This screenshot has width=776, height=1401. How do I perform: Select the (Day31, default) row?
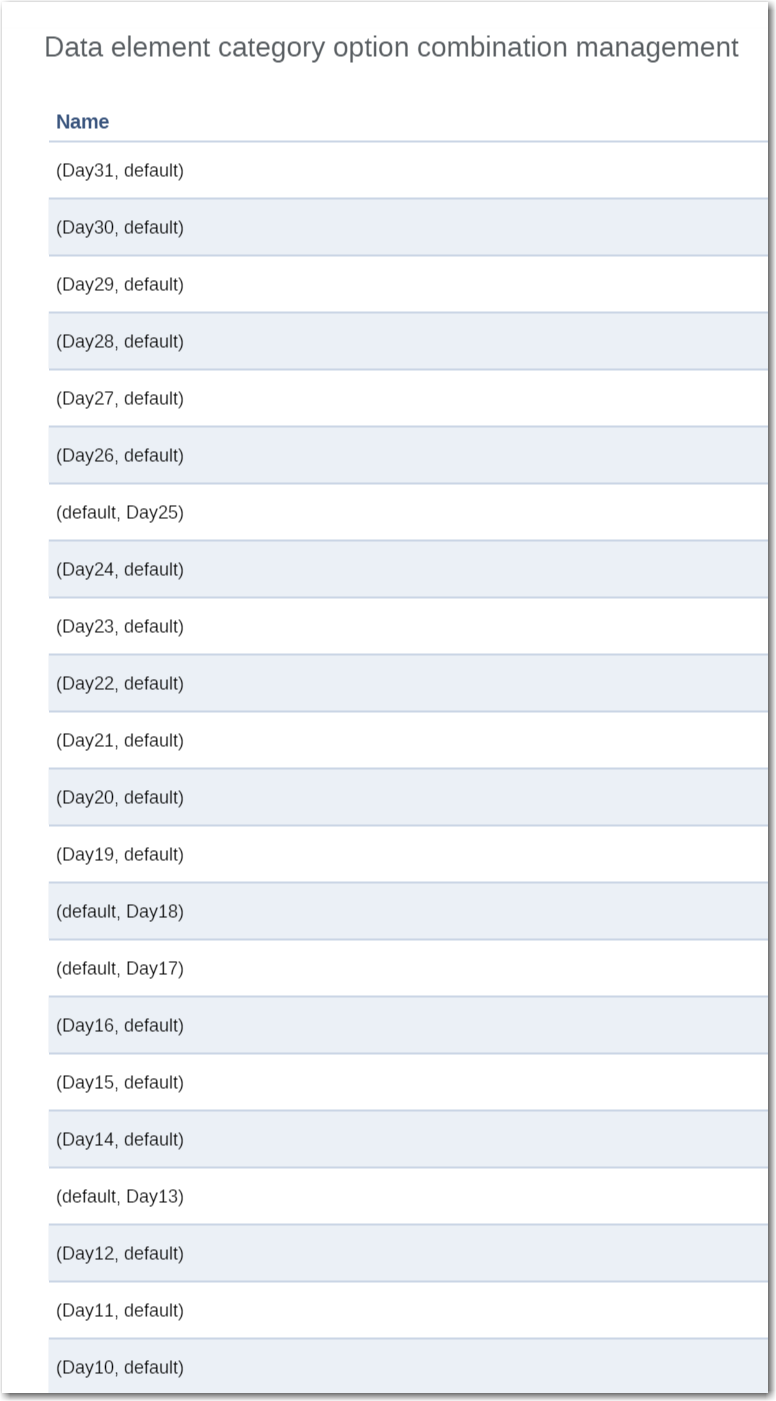120,171
